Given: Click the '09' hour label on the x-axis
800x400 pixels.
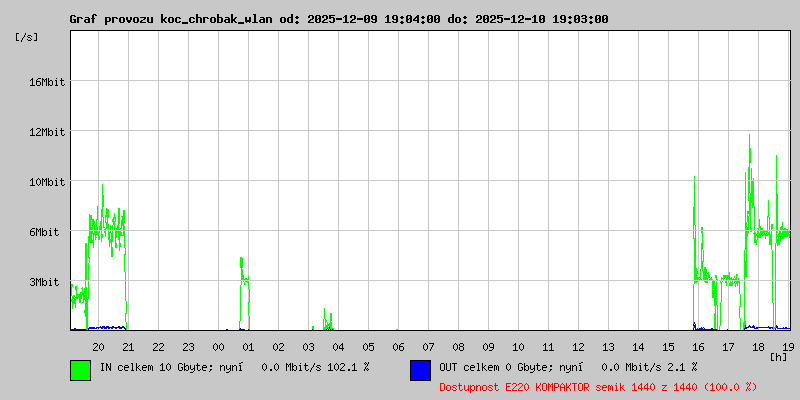Looking at the screenshot, I should (x=488, y=347).
